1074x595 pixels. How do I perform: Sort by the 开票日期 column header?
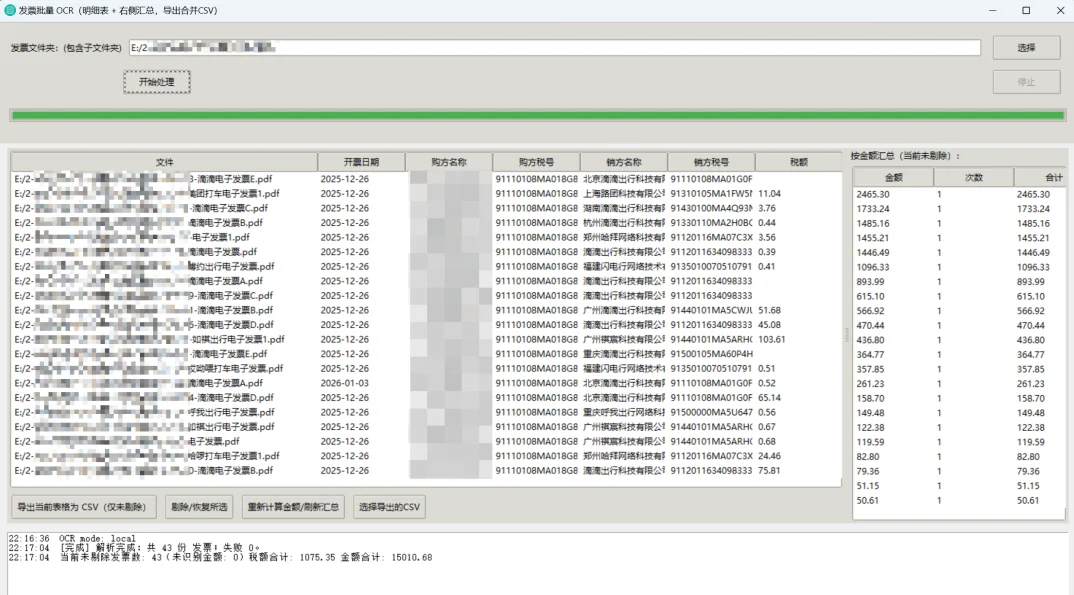point(361,162)
